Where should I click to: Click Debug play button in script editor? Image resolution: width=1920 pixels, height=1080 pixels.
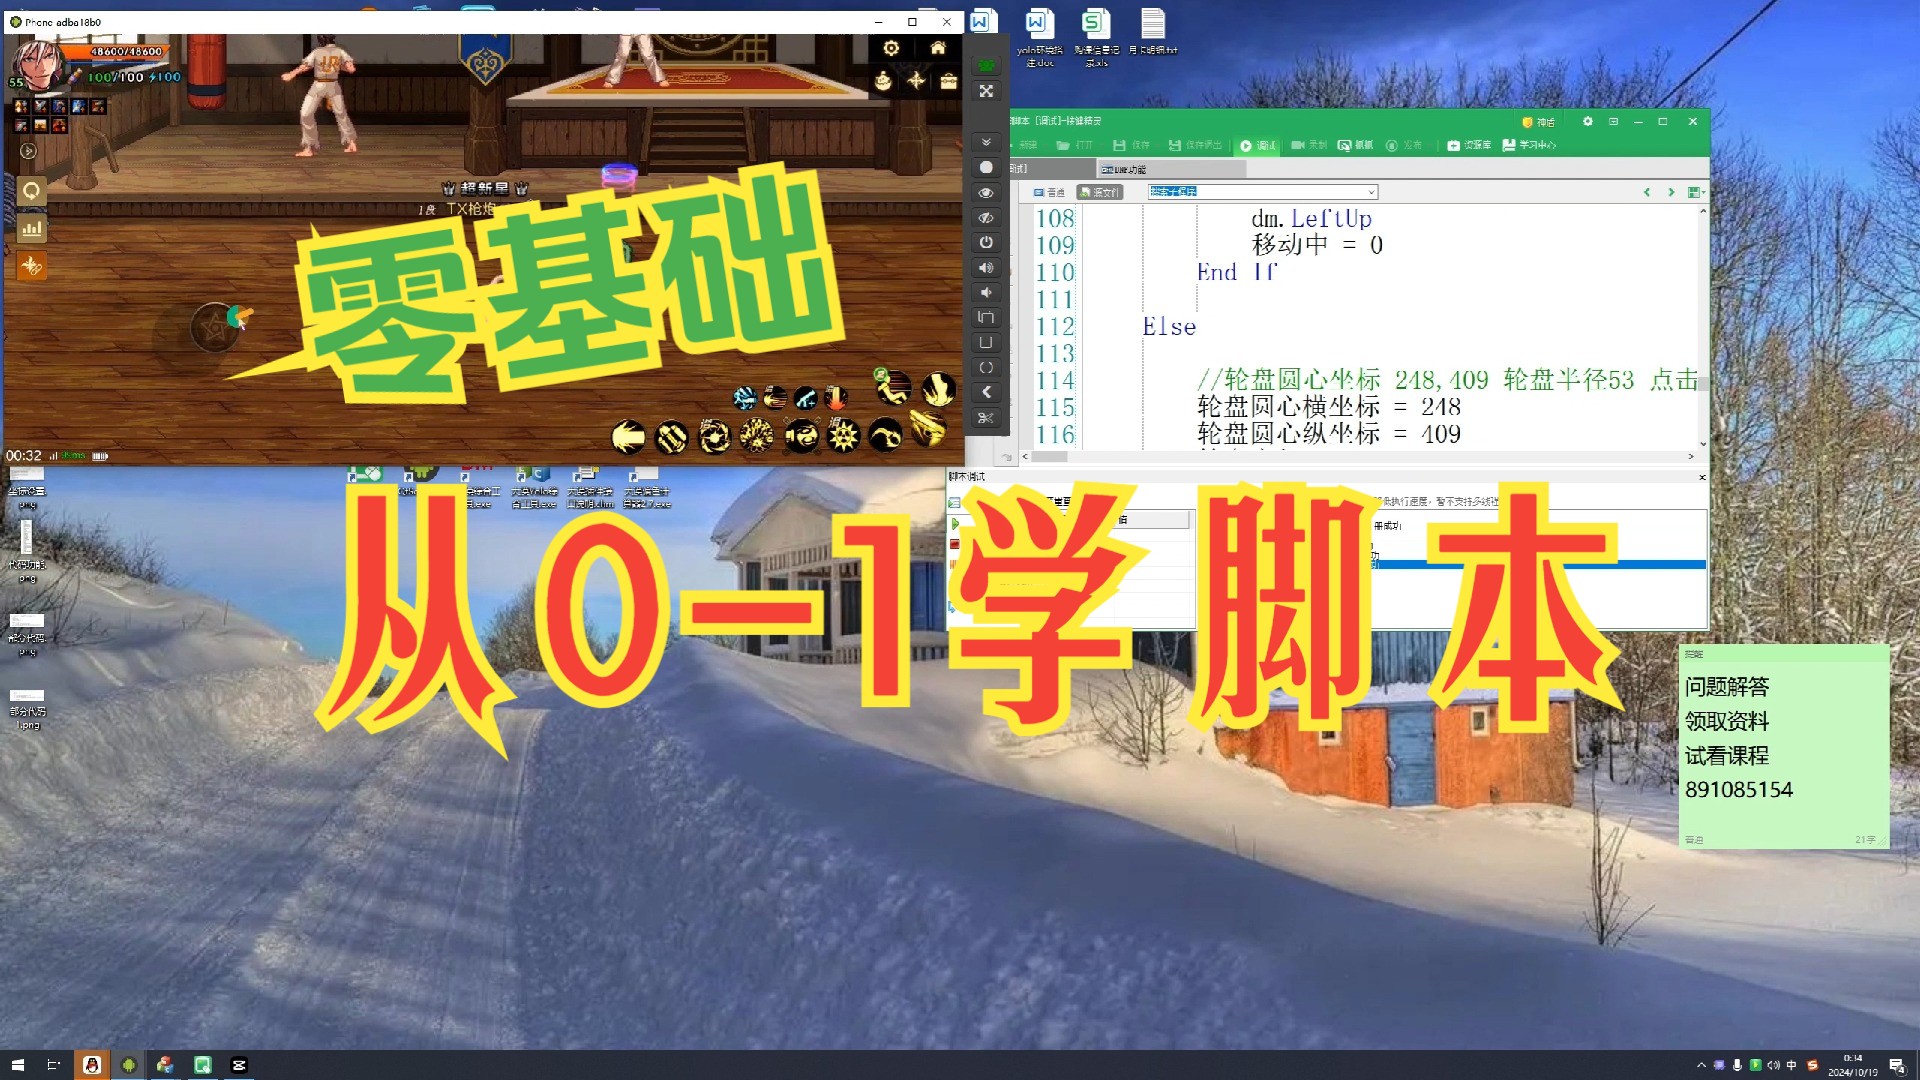[1258, 145]
